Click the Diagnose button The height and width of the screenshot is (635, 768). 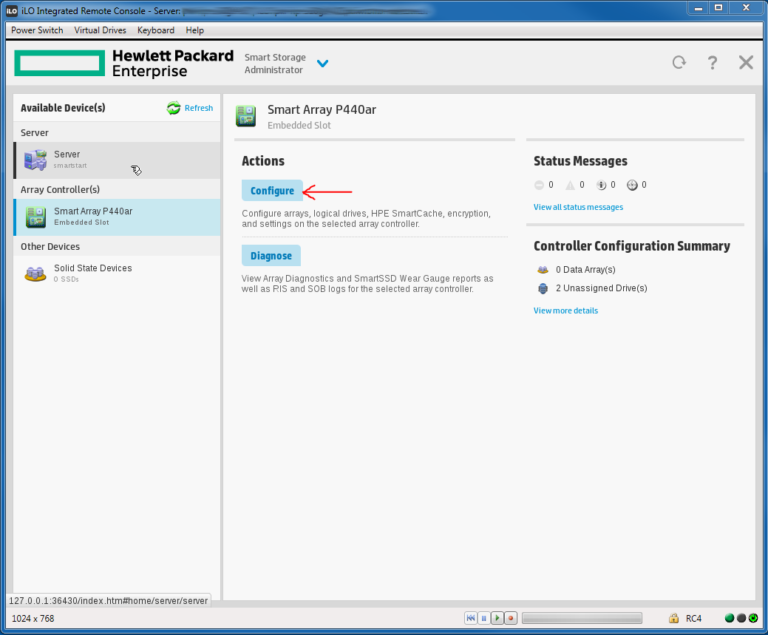271,256
